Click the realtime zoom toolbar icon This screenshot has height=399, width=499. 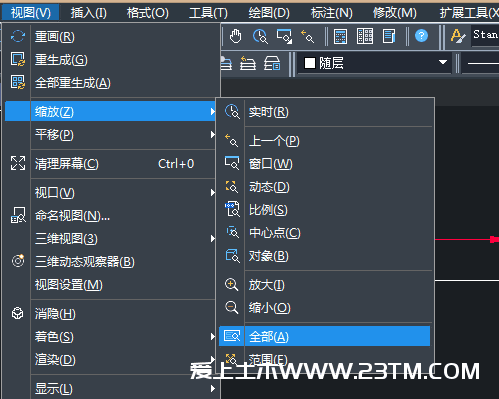tap(260, 36)
